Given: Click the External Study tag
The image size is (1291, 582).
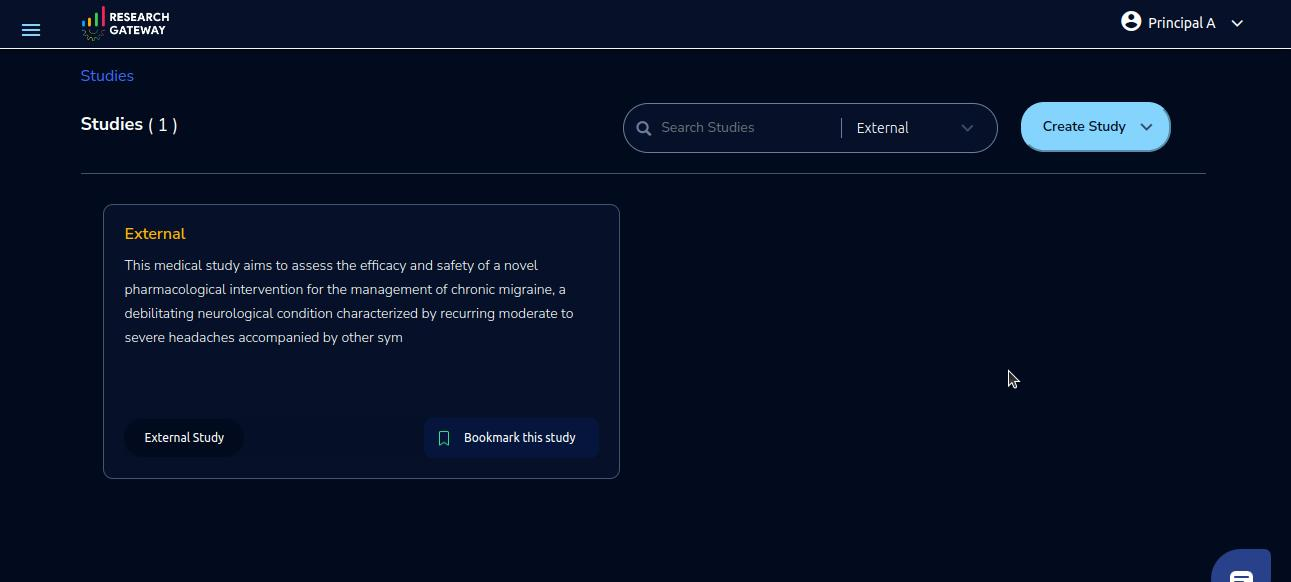Looking at the screenshot, I should coord(184,438).
